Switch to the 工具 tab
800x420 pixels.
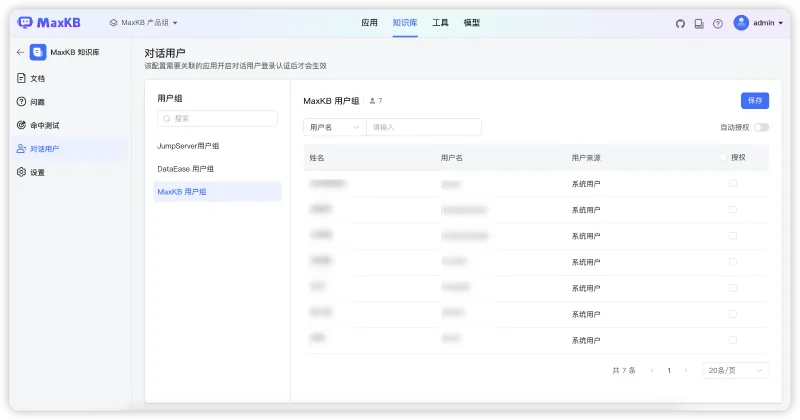[440, 22]
